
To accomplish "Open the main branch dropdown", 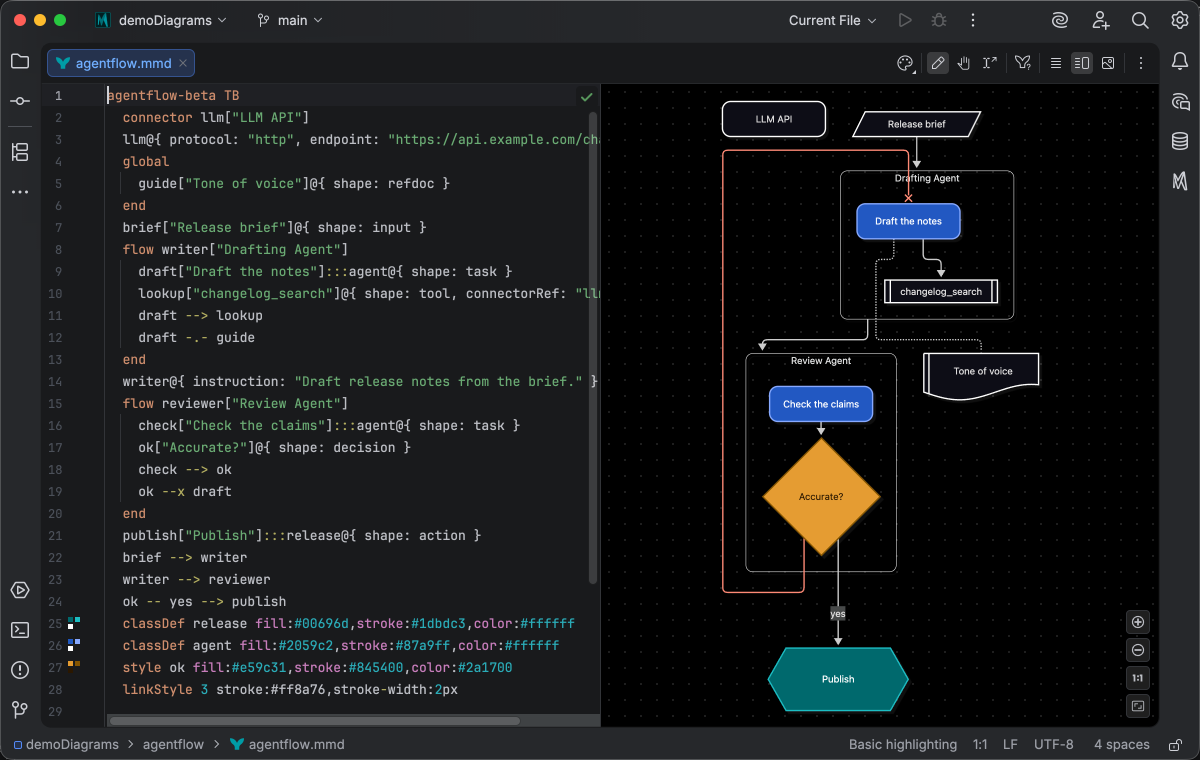I will (290, 20).
